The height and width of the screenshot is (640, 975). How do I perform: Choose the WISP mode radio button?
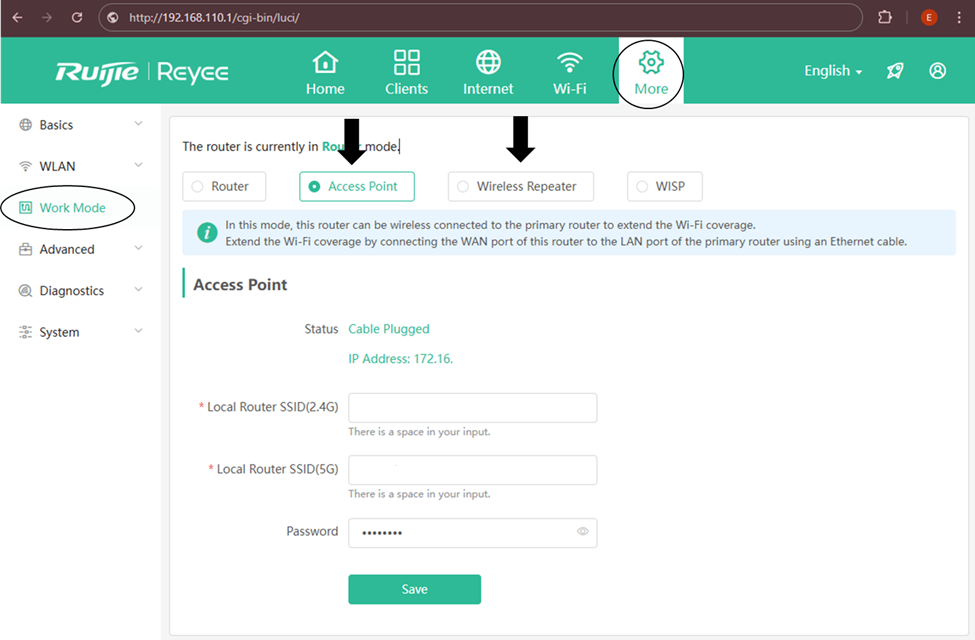click(642, 187)
